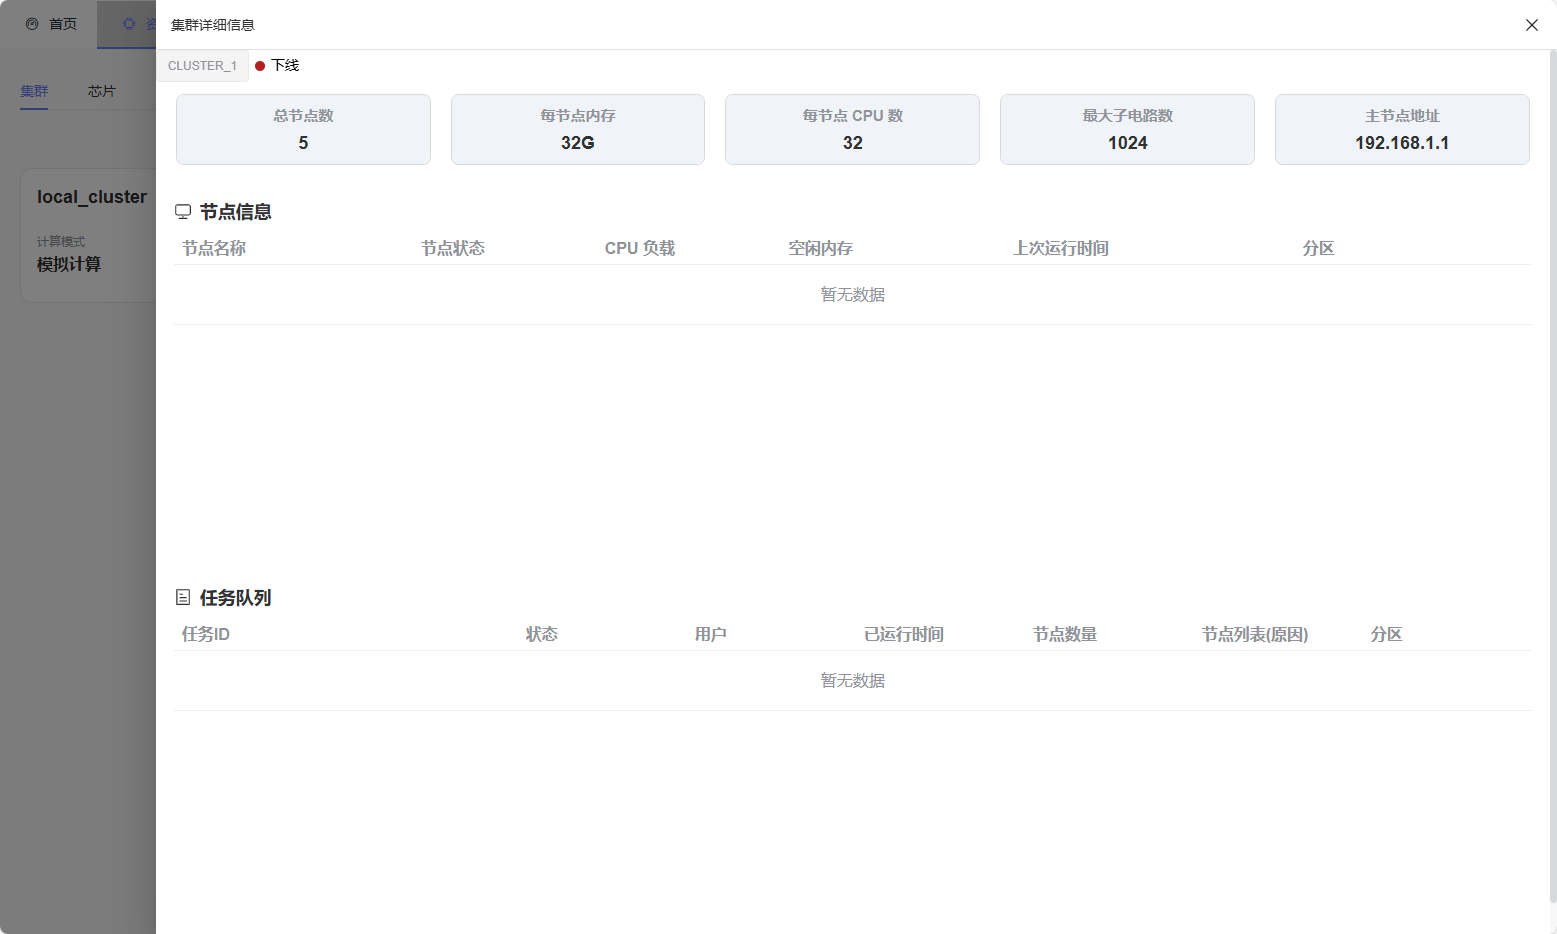Click the 最大子电路数 1024 card
Screen dimensions: 1557x934
[x=1127, y=130]
